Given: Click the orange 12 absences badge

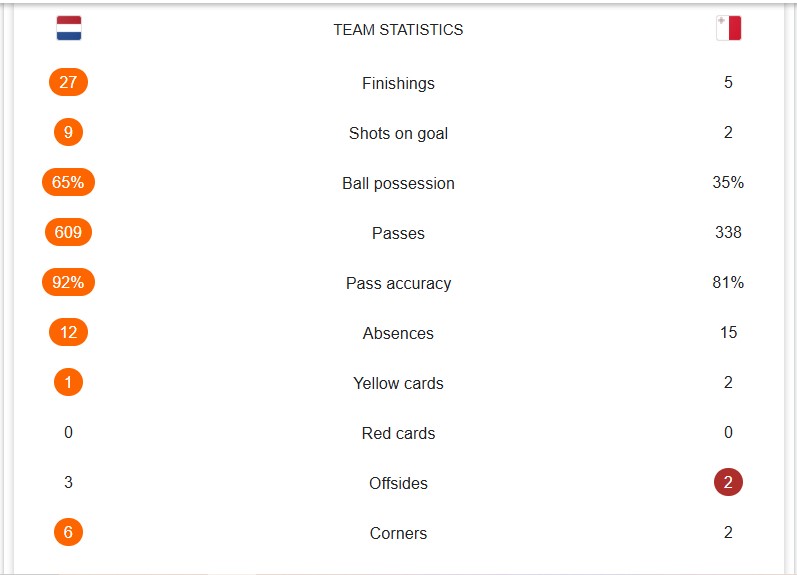Looking at the screenshot, I should point(68,332).
